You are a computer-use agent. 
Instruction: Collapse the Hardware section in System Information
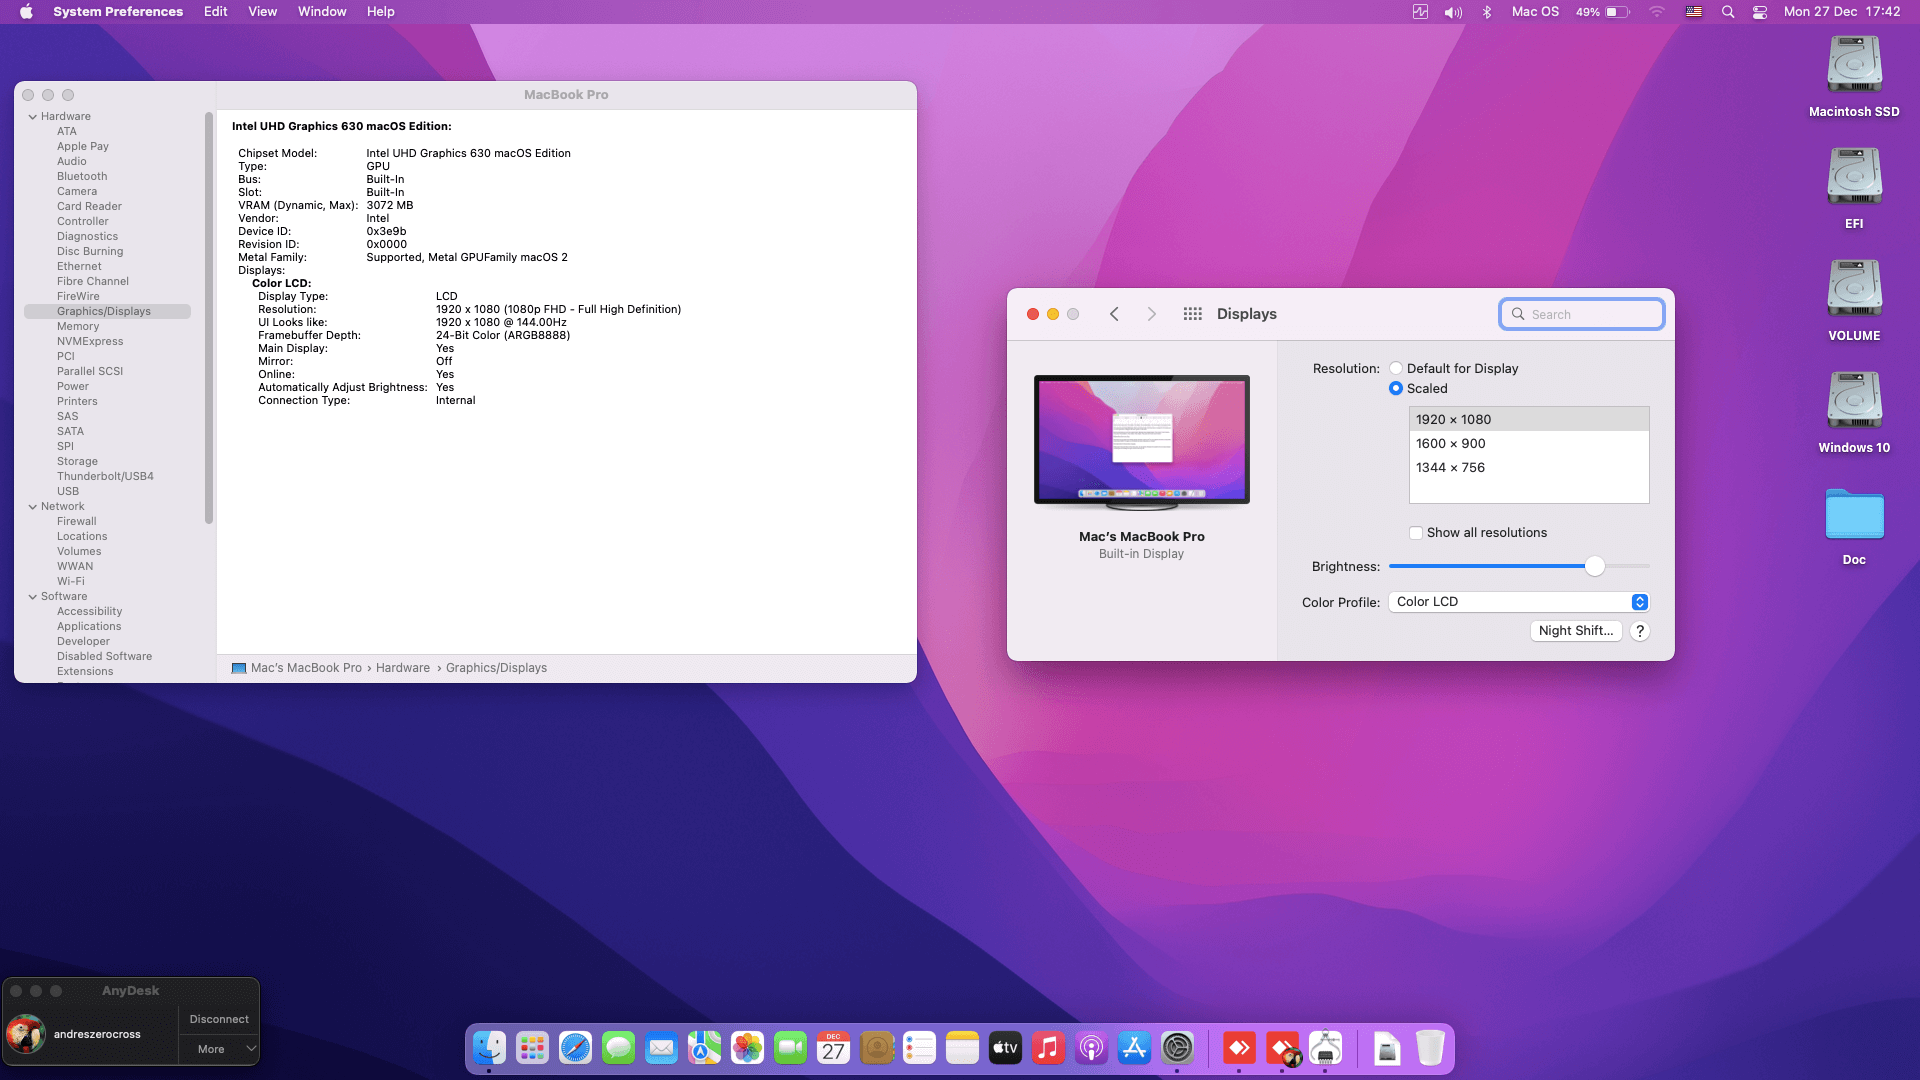(x=33, y=116)
